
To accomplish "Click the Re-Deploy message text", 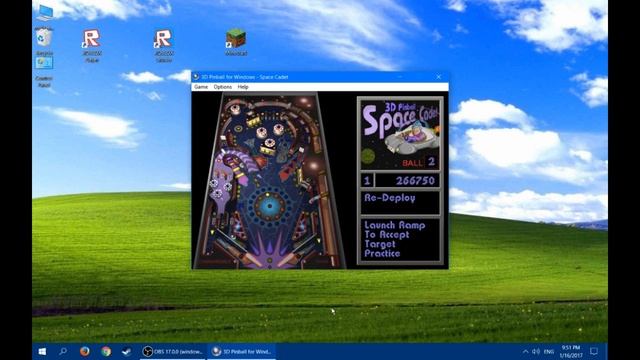I will pyautogui.click(x=390, y=198).
